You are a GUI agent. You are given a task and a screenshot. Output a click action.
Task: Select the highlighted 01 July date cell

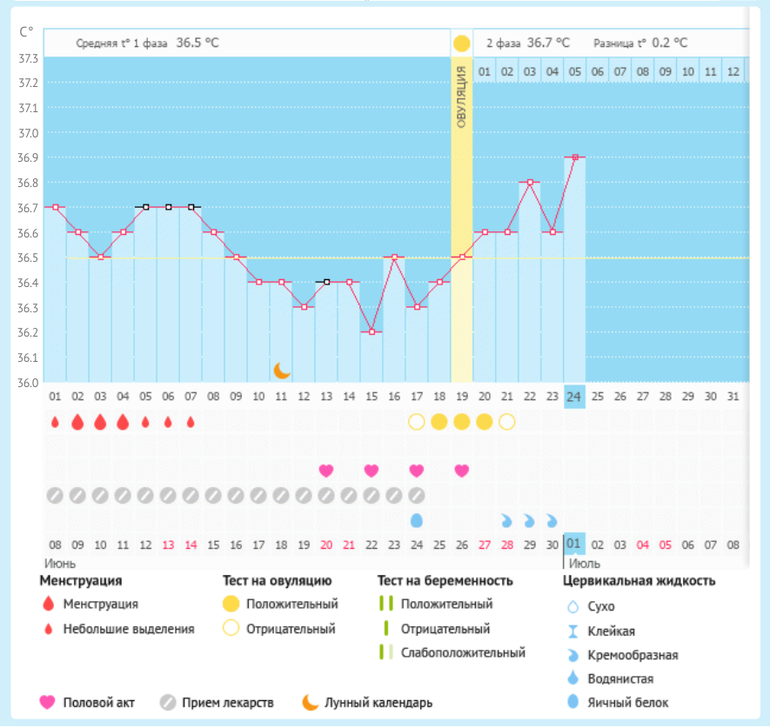click(574, 544)
